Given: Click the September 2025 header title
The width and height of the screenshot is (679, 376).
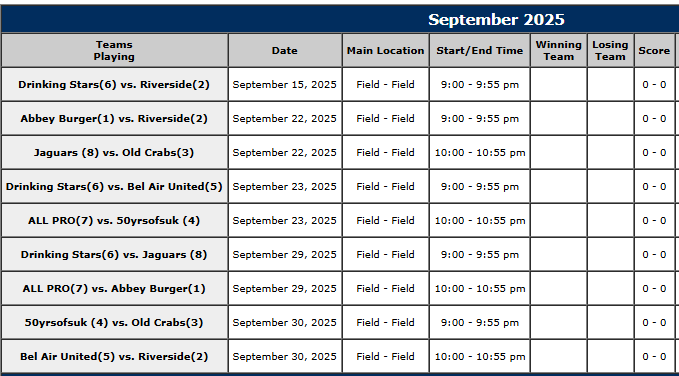Looking at the screenshot, I should [x=496, y=19].
